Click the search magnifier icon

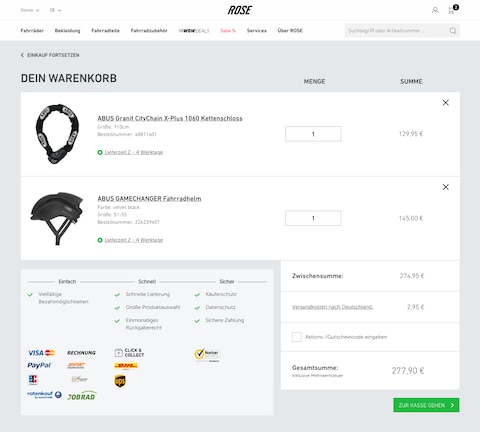(x=453, y=31)
